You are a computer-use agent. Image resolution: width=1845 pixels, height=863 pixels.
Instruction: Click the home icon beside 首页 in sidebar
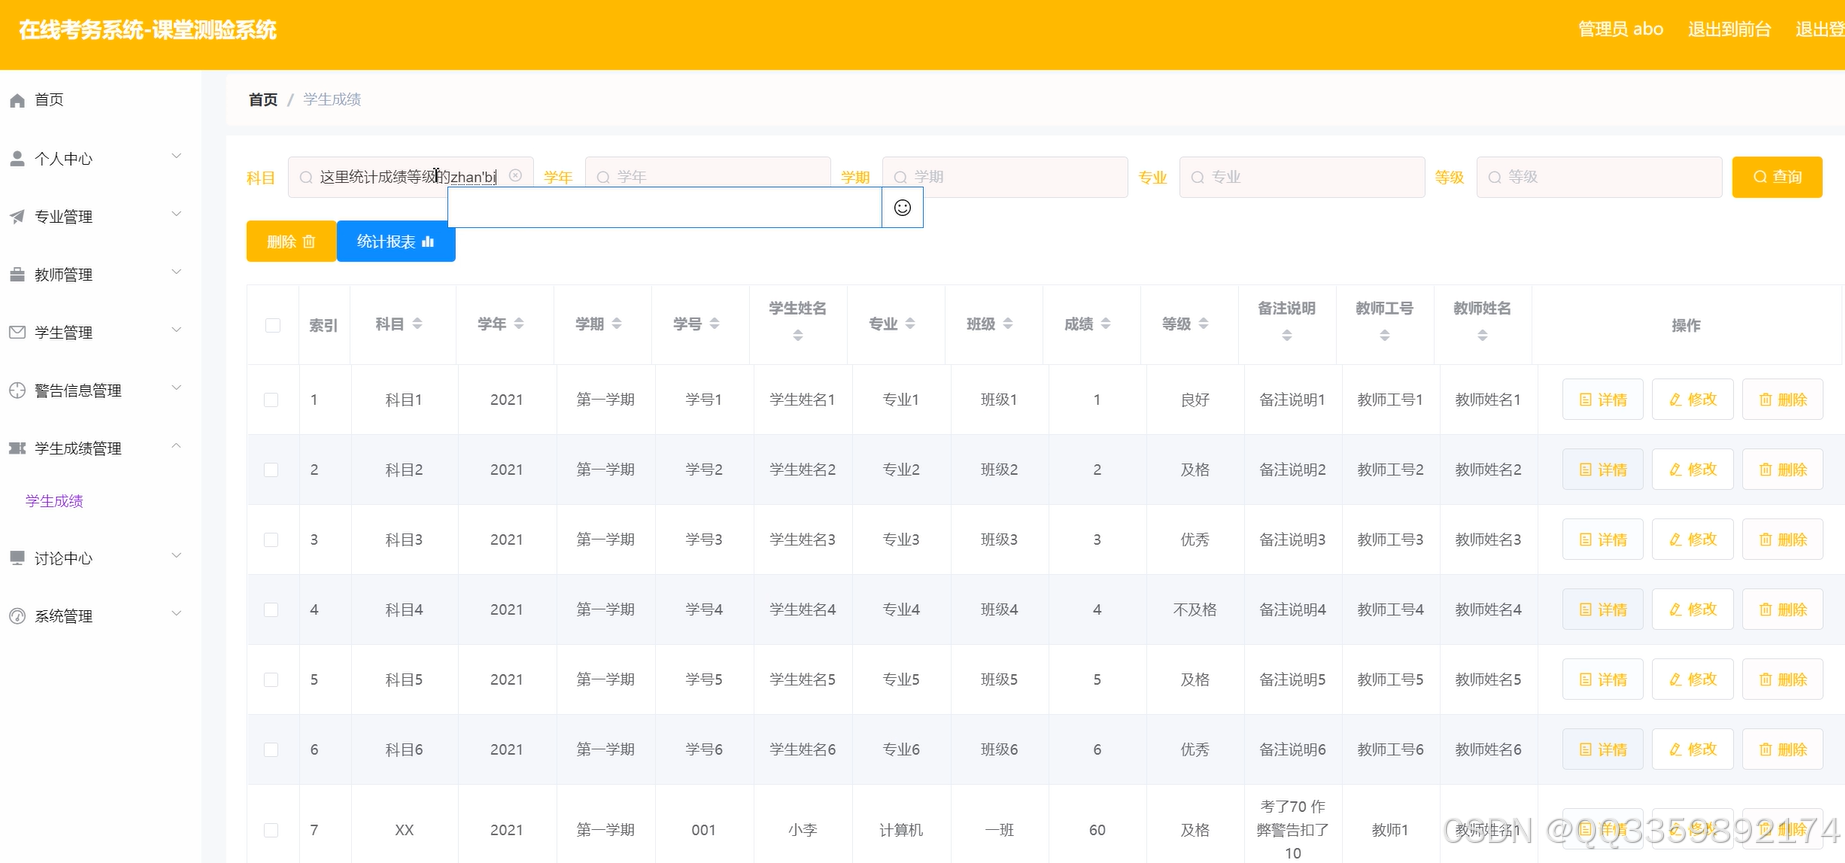[17, 100]
